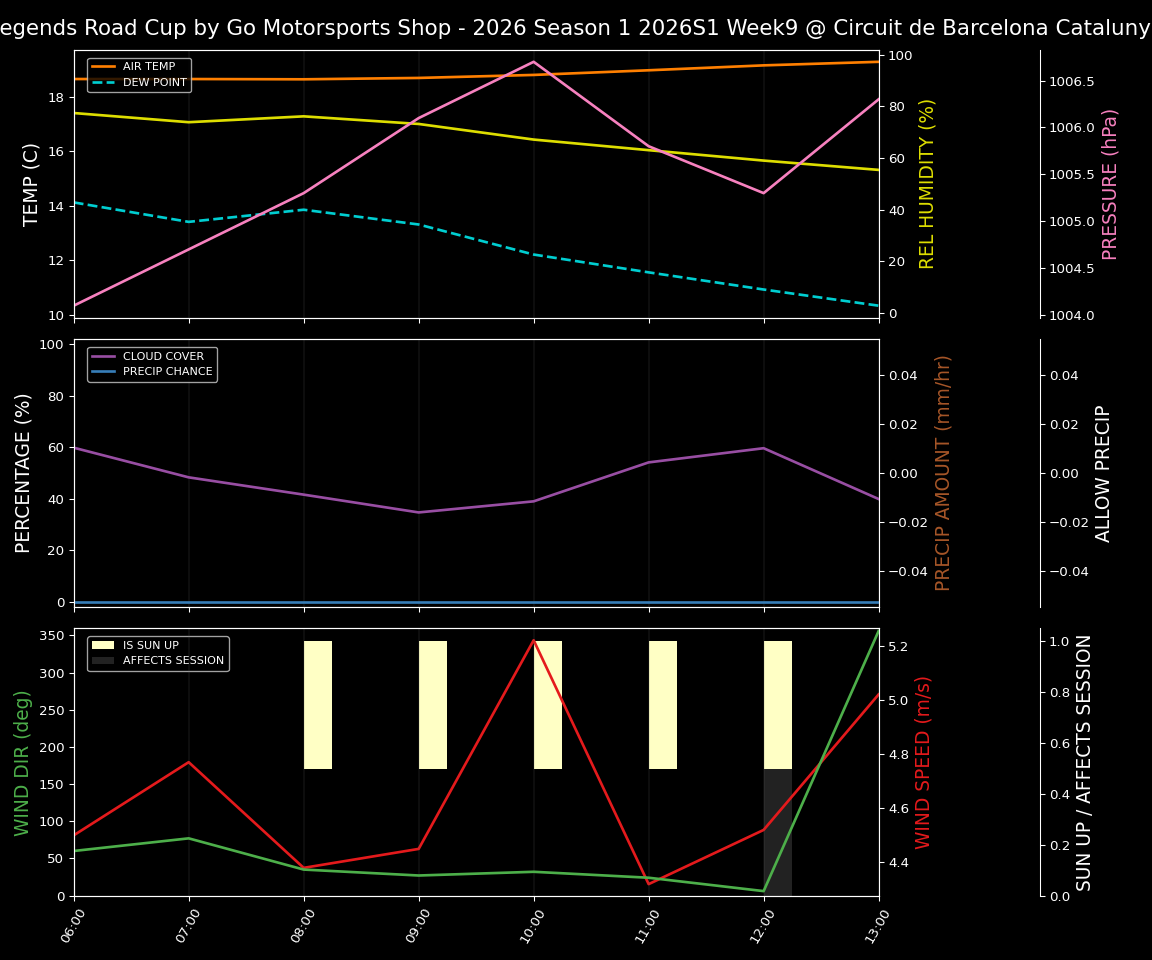Select the AFFECTS SESSION dark swatch

[x=101, y=662]
